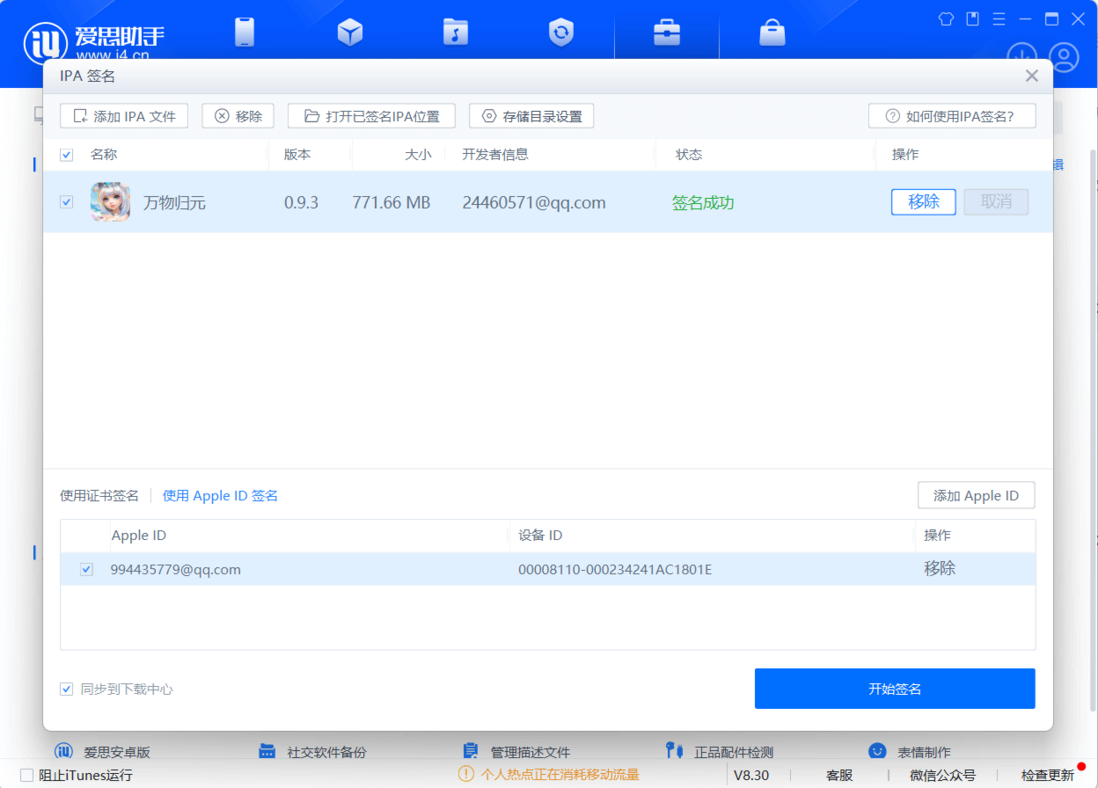The image size is (1098, 788).
Task: Open the ringtone music folder icon
Action: point(455,32)
